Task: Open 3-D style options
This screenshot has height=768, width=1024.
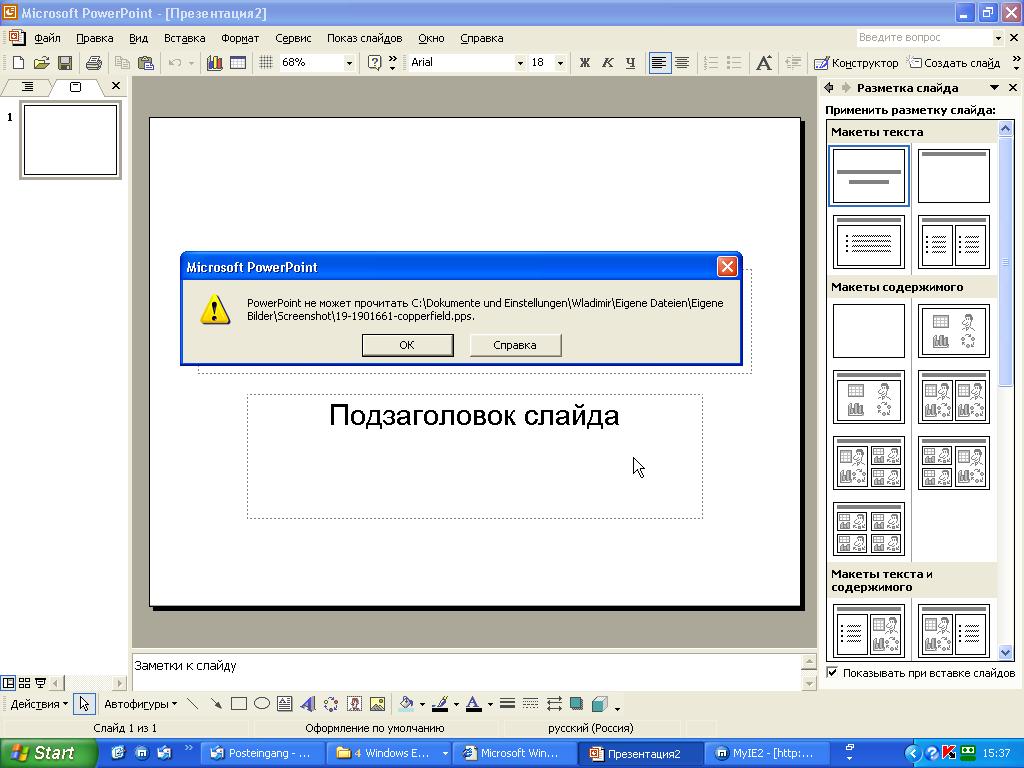Action: coord(599,703)
